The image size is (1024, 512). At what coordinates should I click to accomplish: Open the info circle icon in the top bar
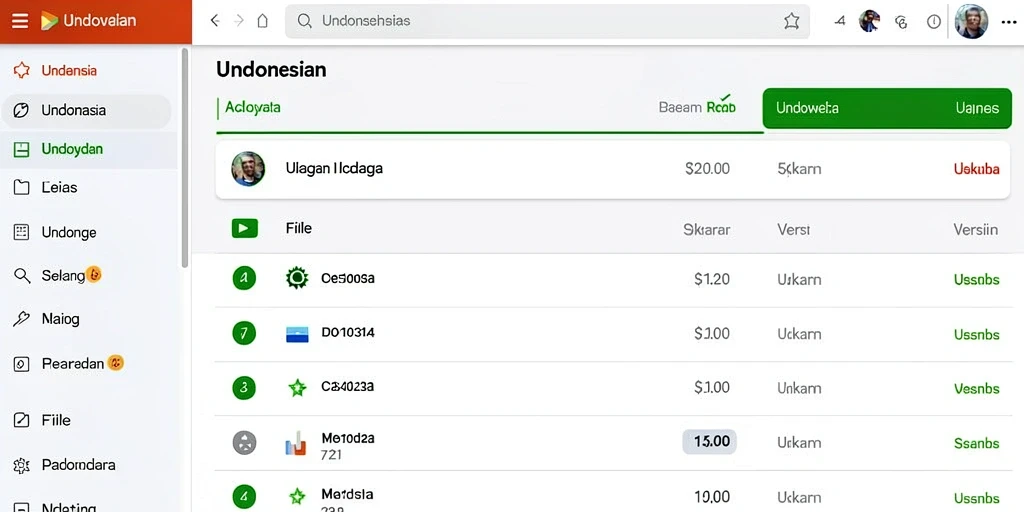tap(934, 22)
